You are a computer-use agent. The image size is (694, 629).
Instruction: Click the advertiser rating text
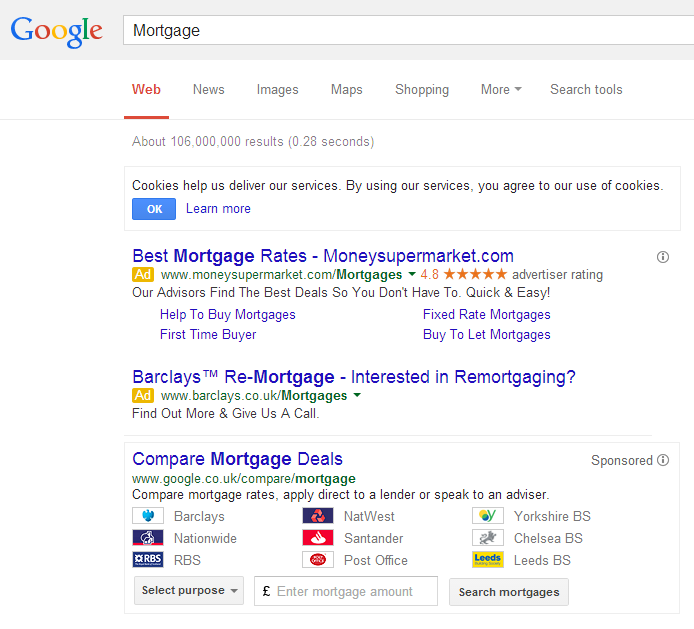(557, 274)
